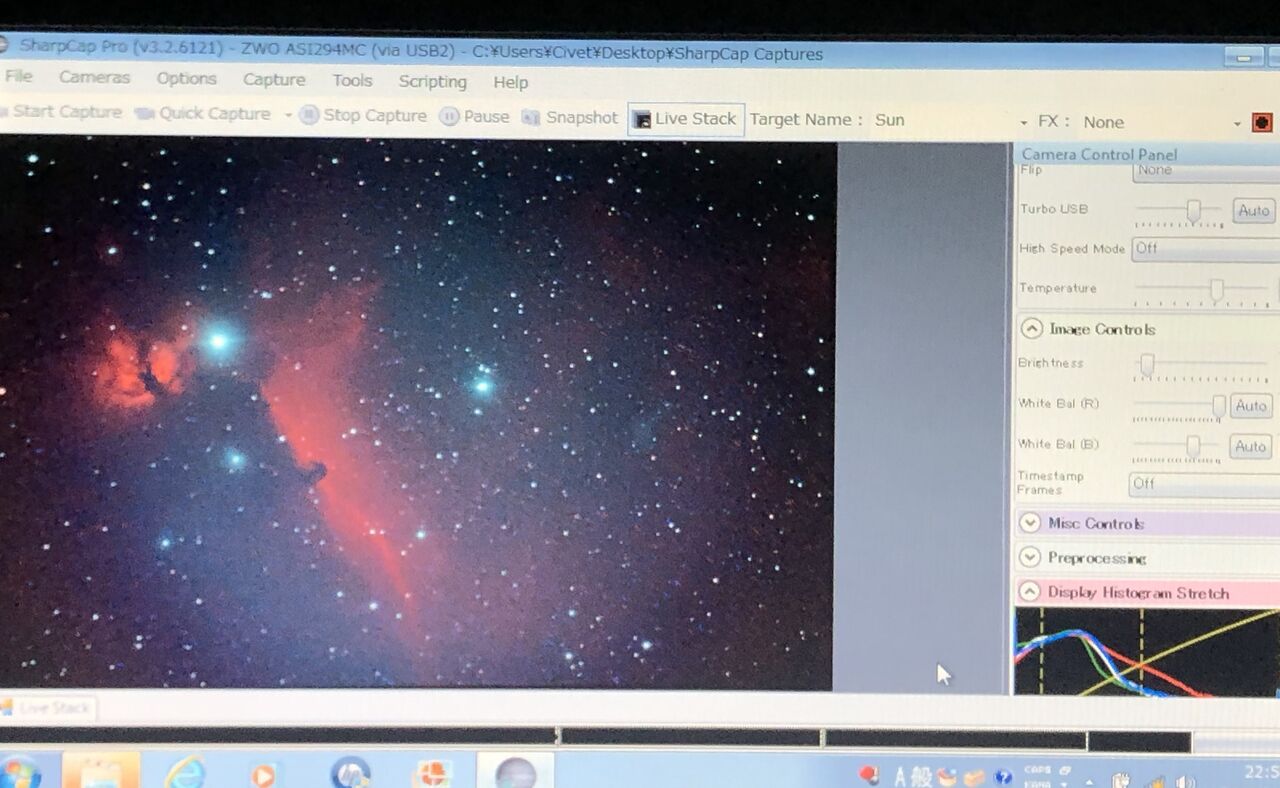Open the Flip dropdown set to None
Screen dimensions: 1280x788
coord(1206,171)
